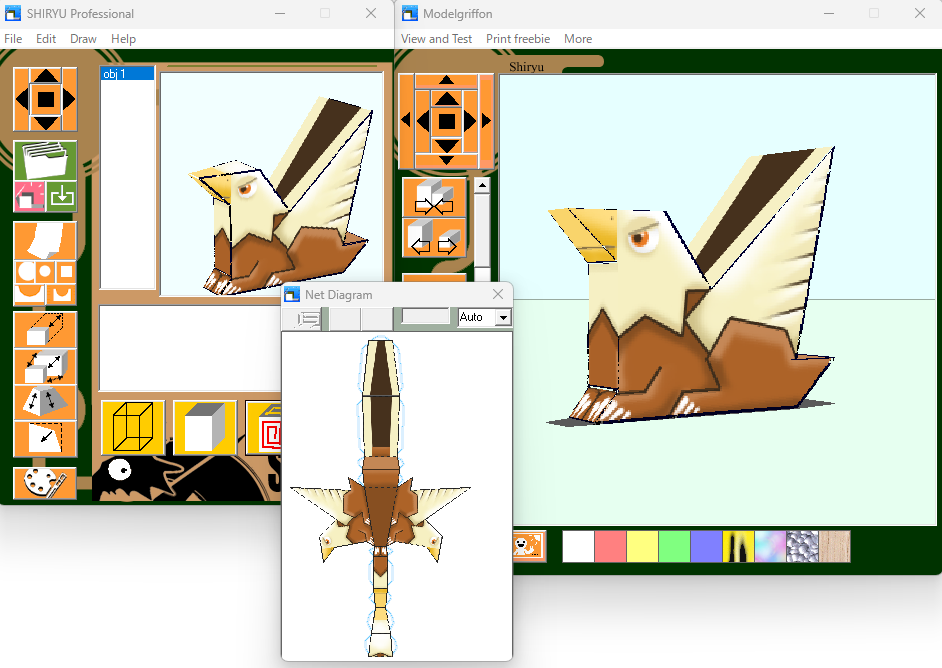
Task: Open the Help menu in SHIRYU Professional
Action: point(123,38)
